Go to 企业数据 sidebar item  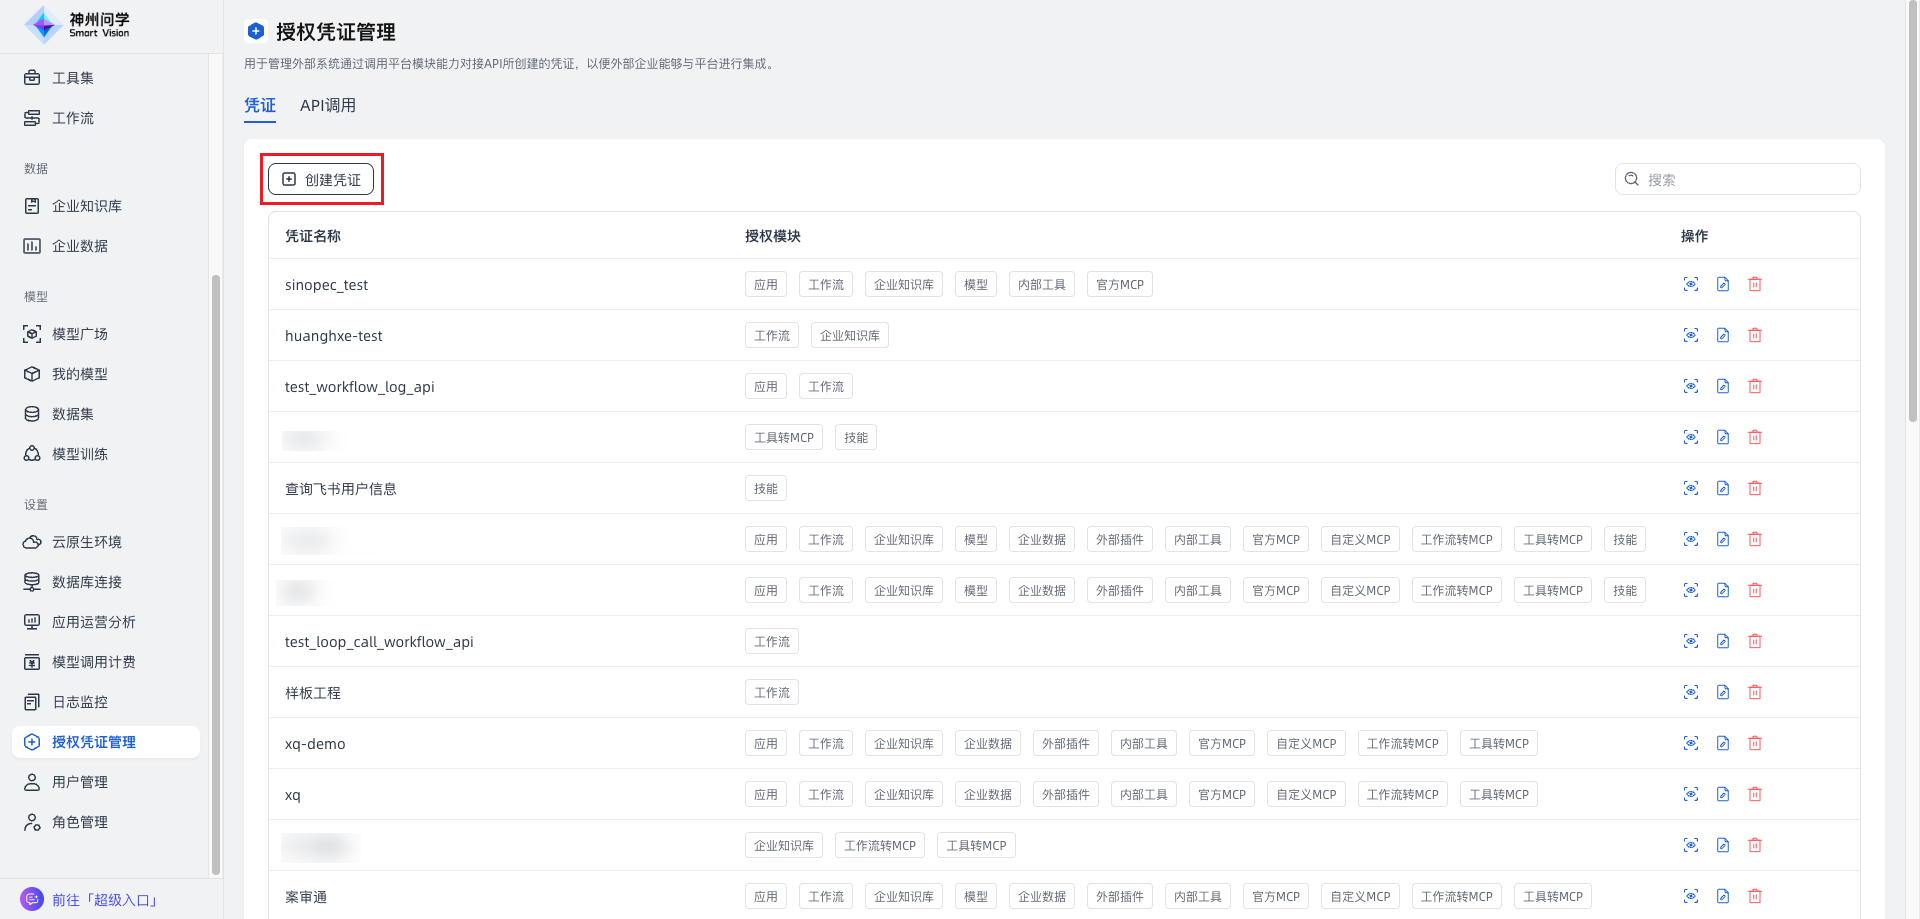tap(106, 246)
